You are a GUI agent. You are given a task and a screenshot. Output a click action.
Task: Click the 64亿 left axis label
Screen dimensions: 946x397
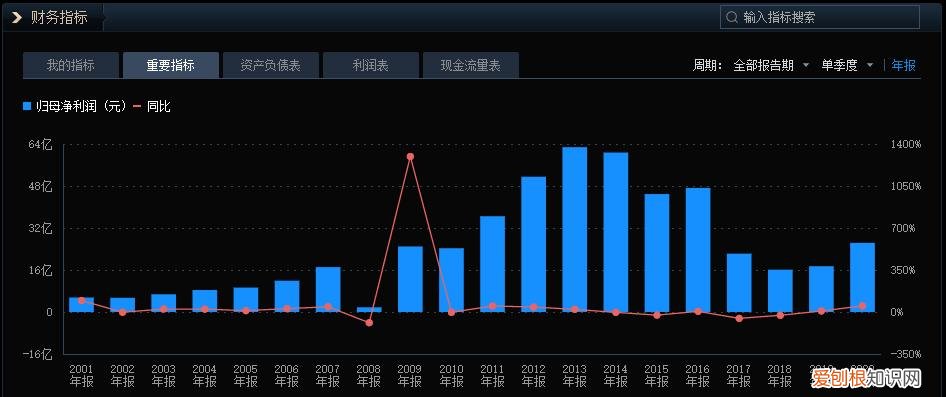point(40,145)
